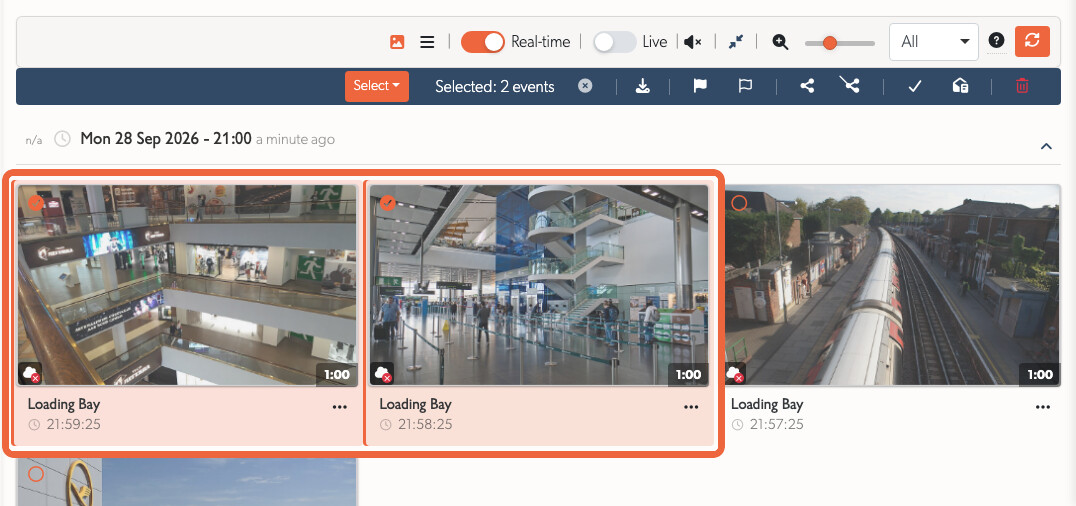Click the compress arrows icon
Viewport: 1076px width, 506px height.
coord(736,42)
